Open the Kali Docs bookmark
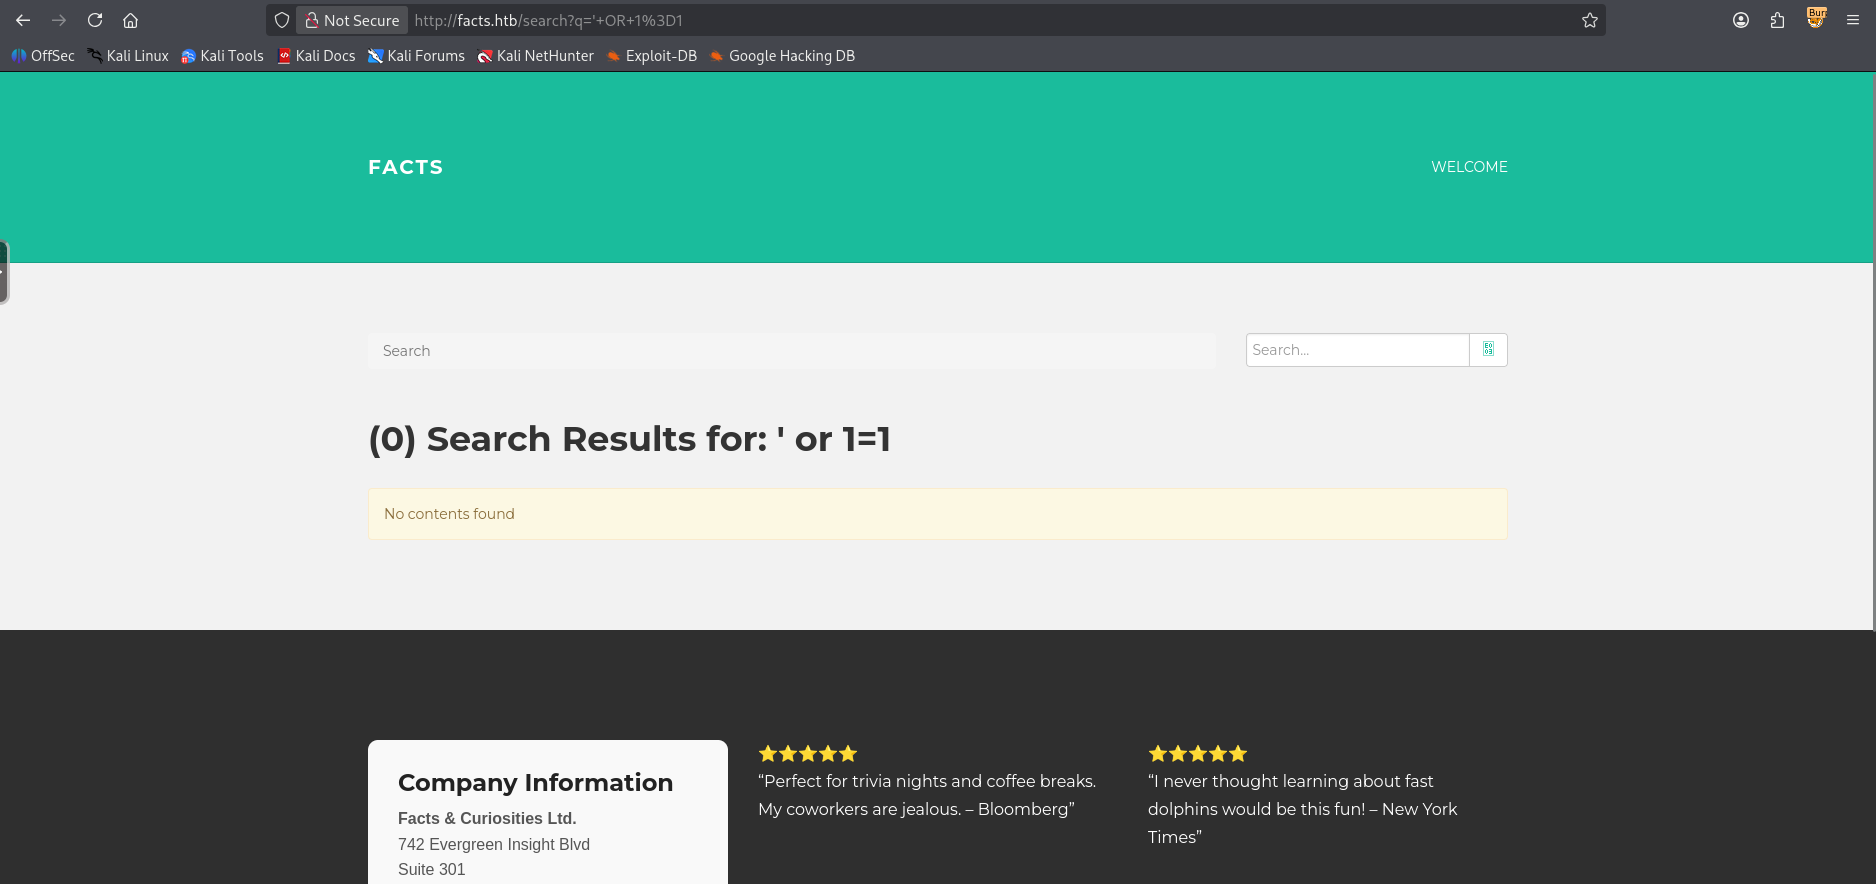This screenshot has height=884, width=1876. tap(316, 56)
